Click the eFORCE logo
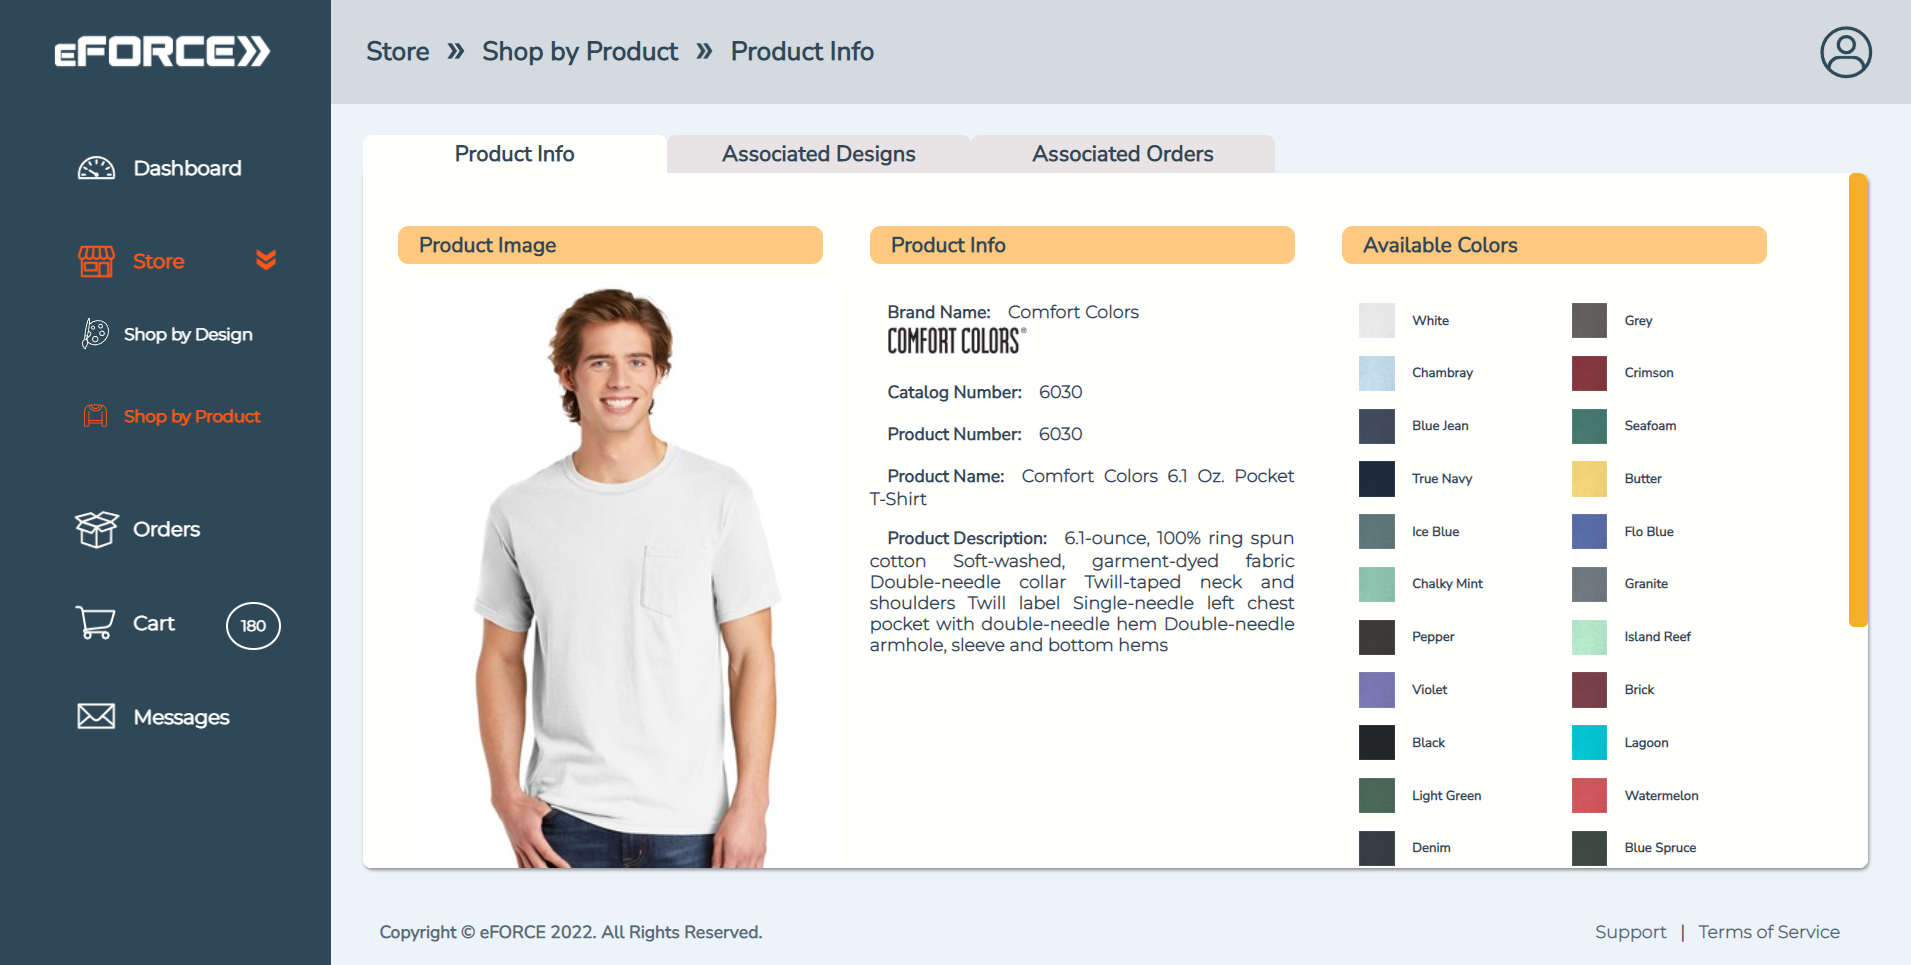 [x=162, y=52]
